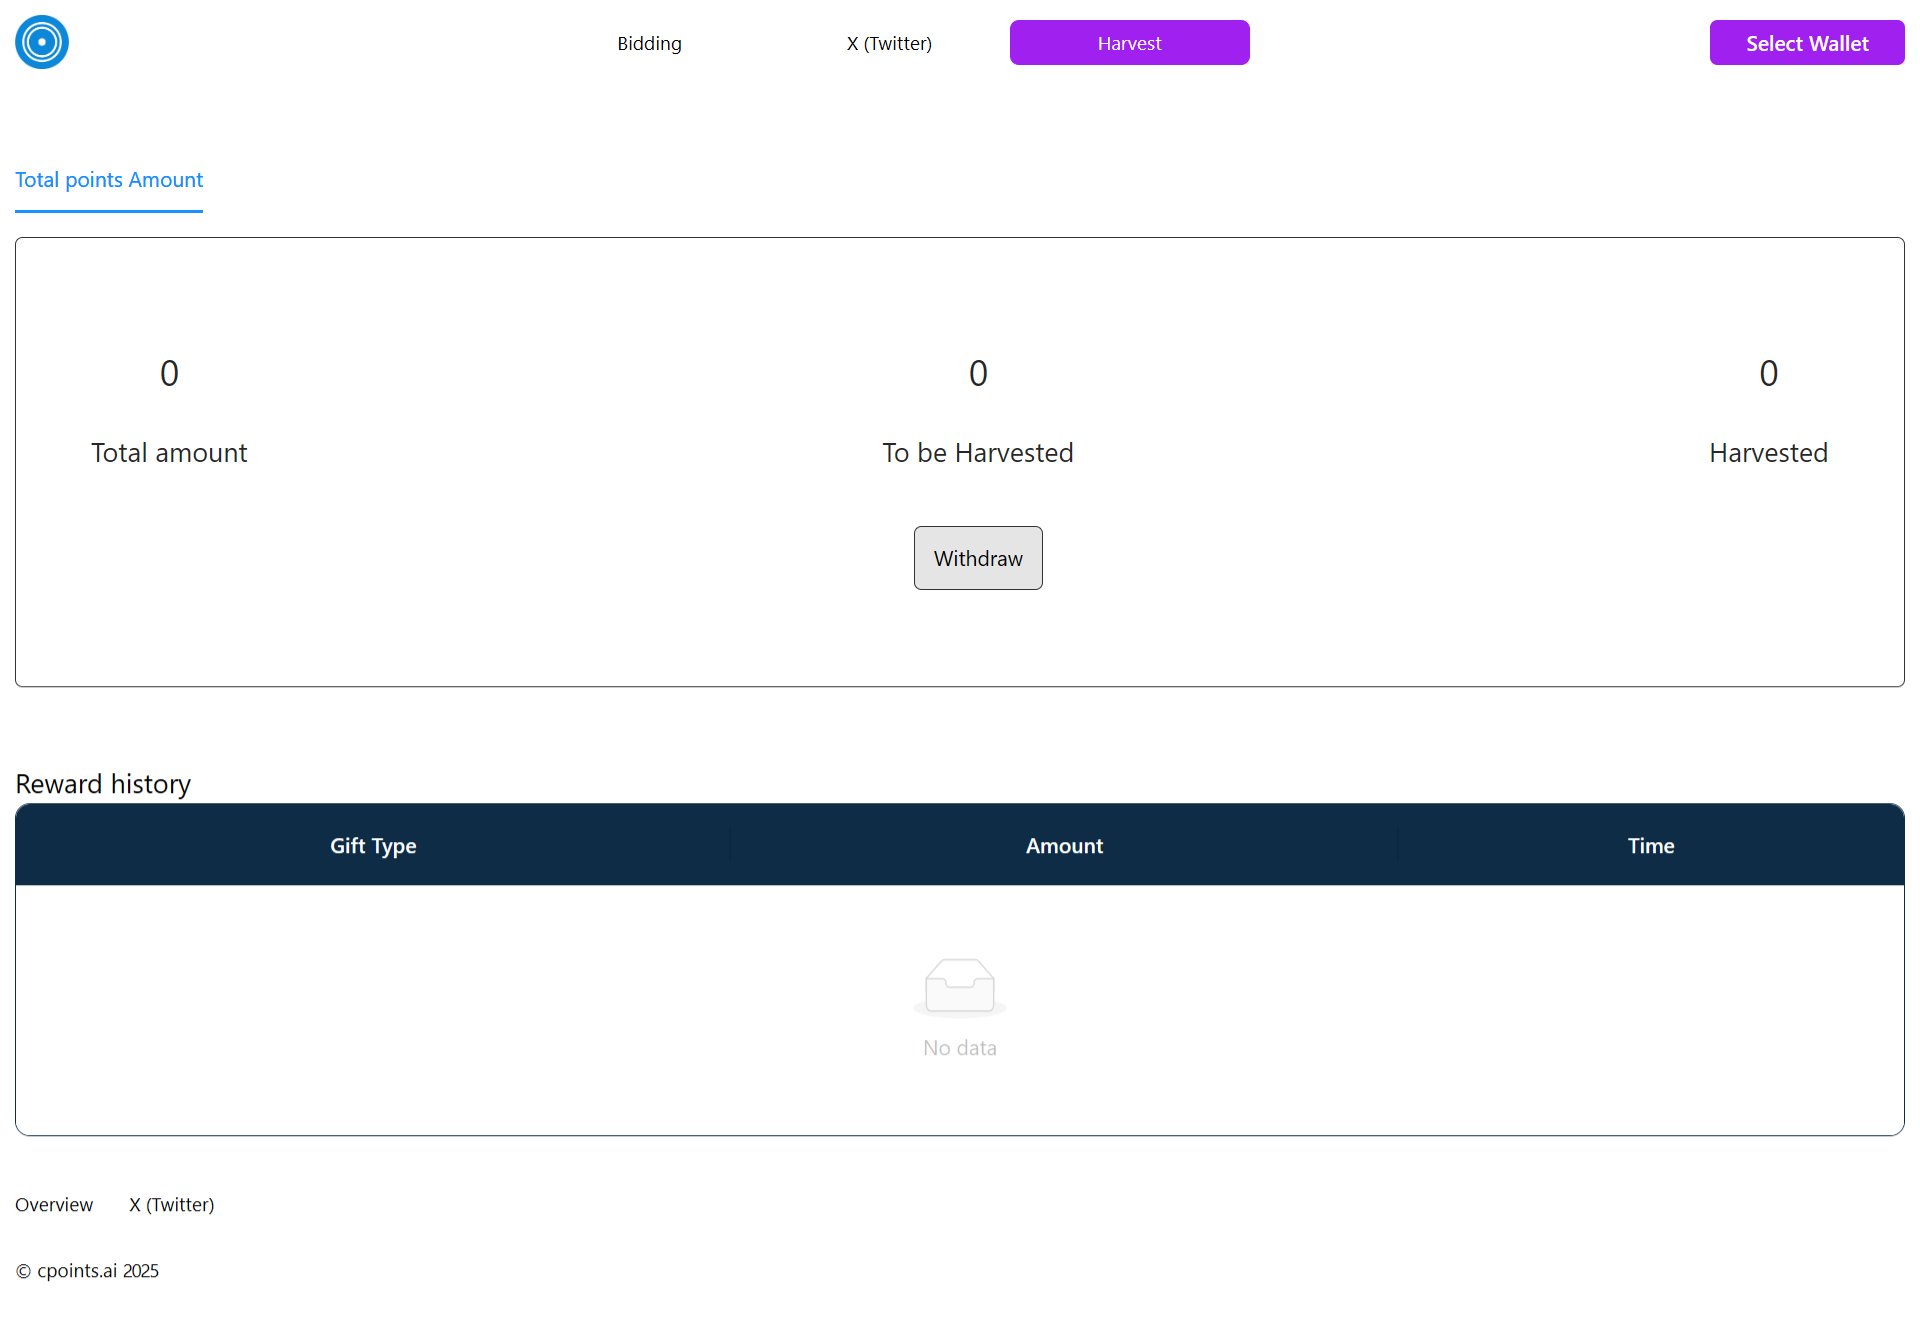Click the Reward history heading
The image size is (1920, 1332).
click(x=103, y=784)
